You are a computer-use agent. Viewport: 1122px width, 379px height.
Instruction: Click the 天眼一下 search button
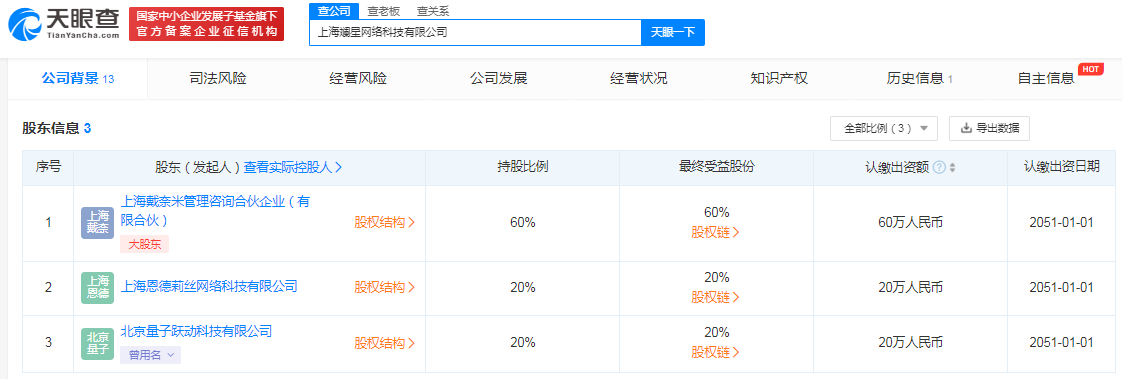[x=673, y=32]
